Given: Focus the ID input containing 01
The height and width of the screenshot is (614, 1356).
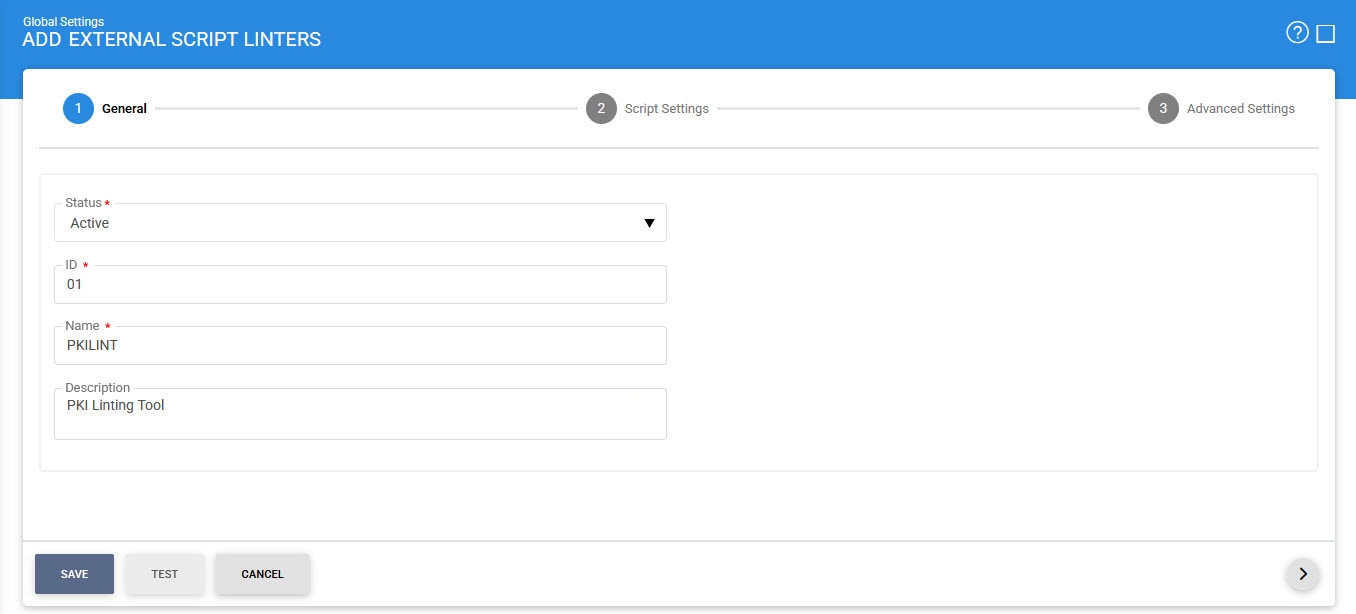Looking at the screenshot, I should pos(360,285).
